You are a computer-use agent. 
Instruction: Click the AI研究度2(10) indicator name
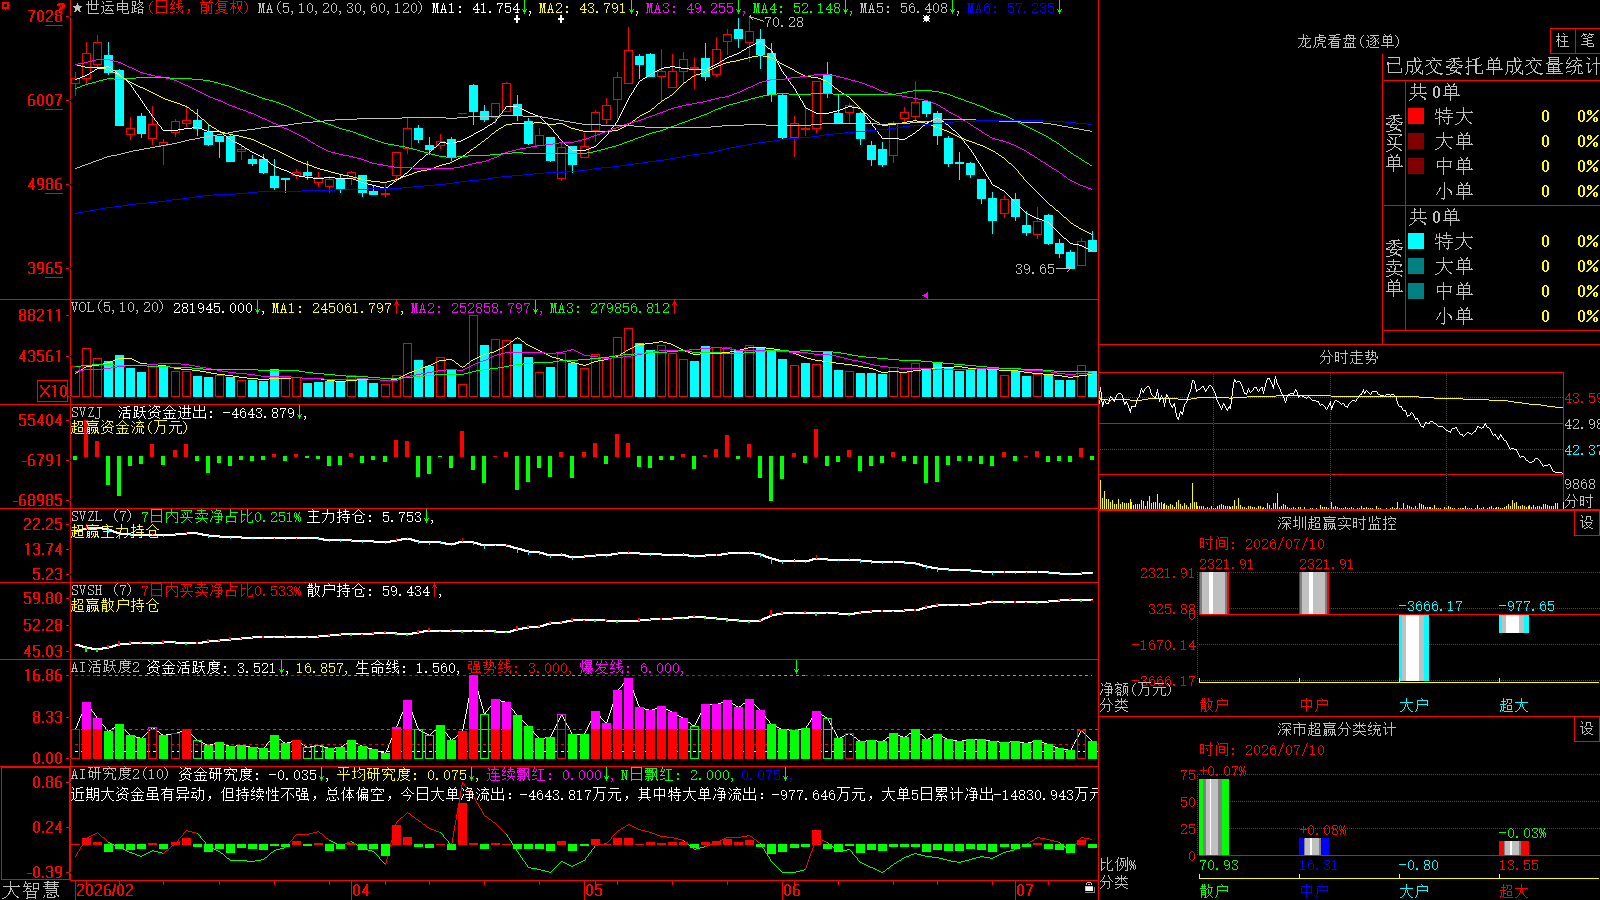point(121,774)
